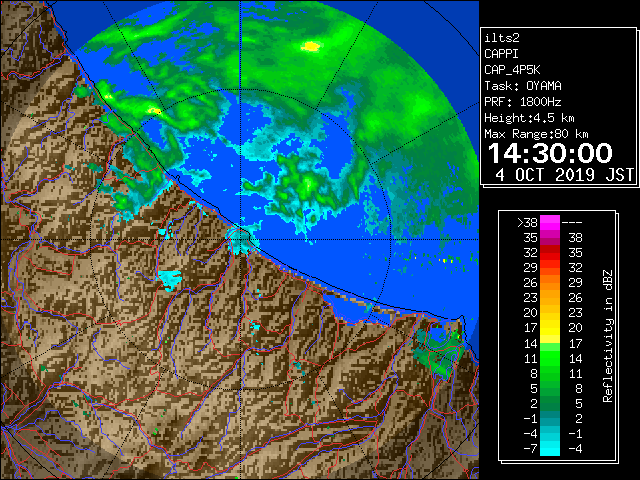Screen dimensions: 640x480
Task: Select the ilts2 label in the info box
Action: [x=502, y=38]
